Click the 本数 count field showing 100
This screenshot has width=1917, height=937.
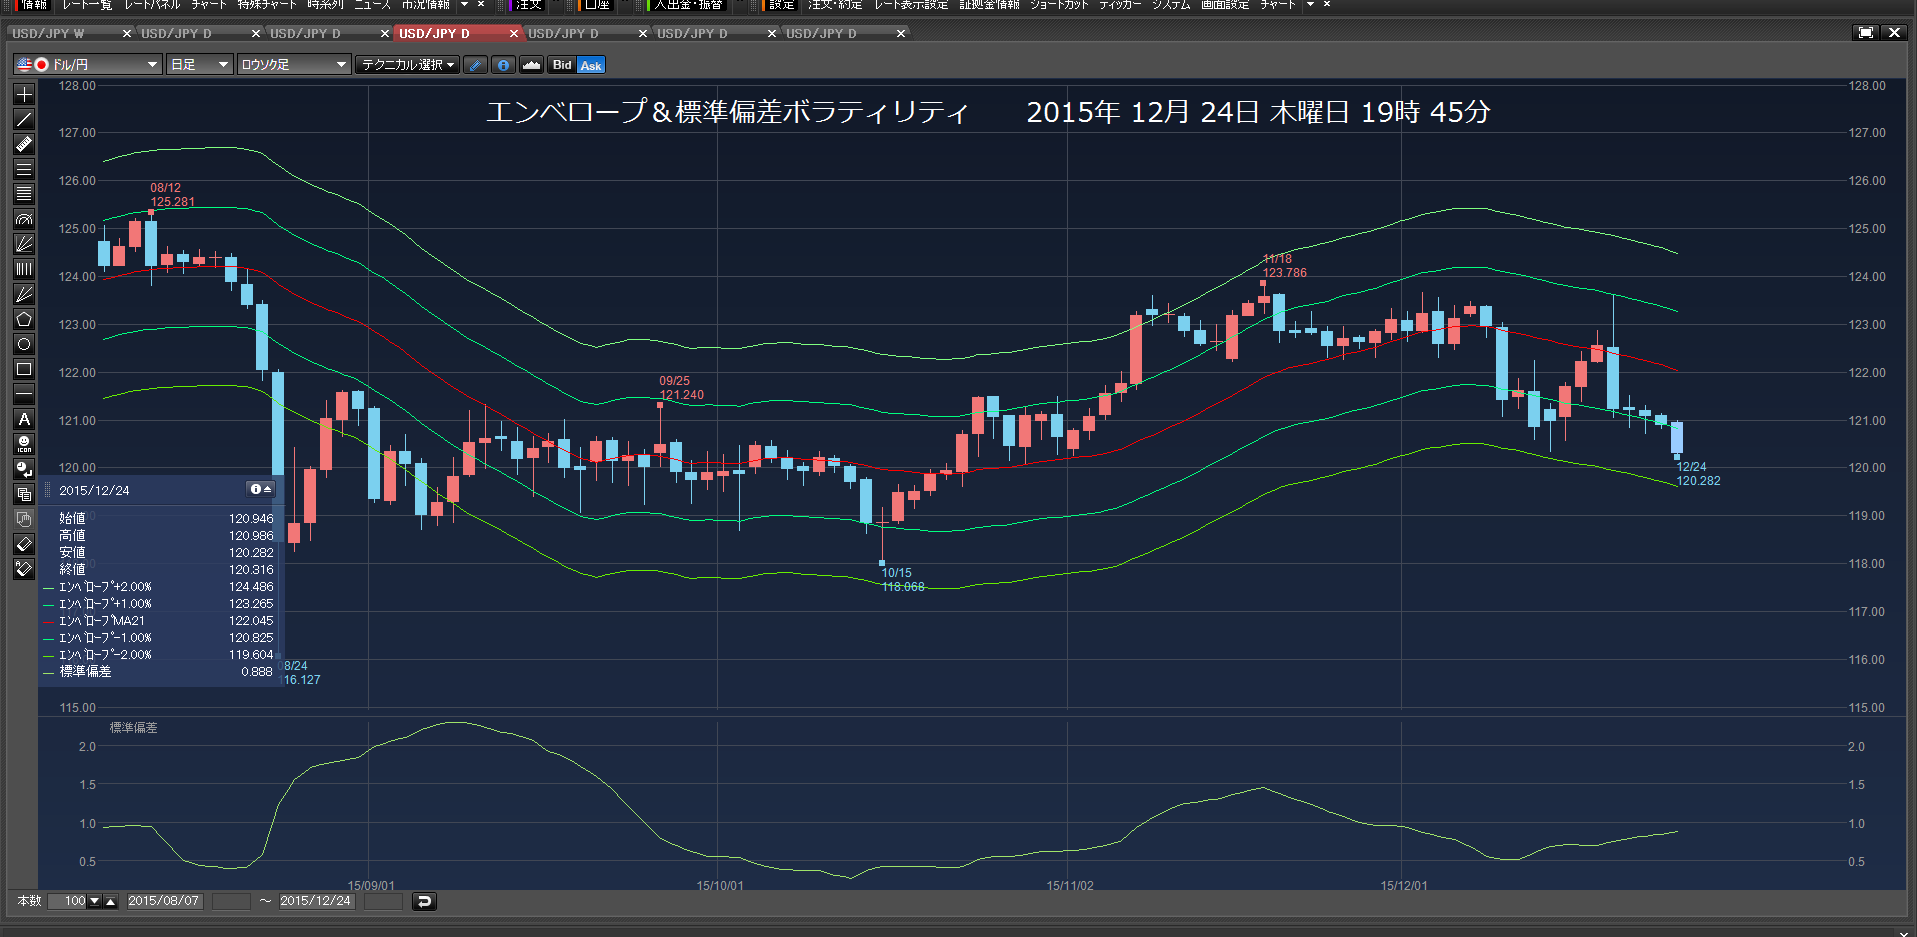pos(68,901)
